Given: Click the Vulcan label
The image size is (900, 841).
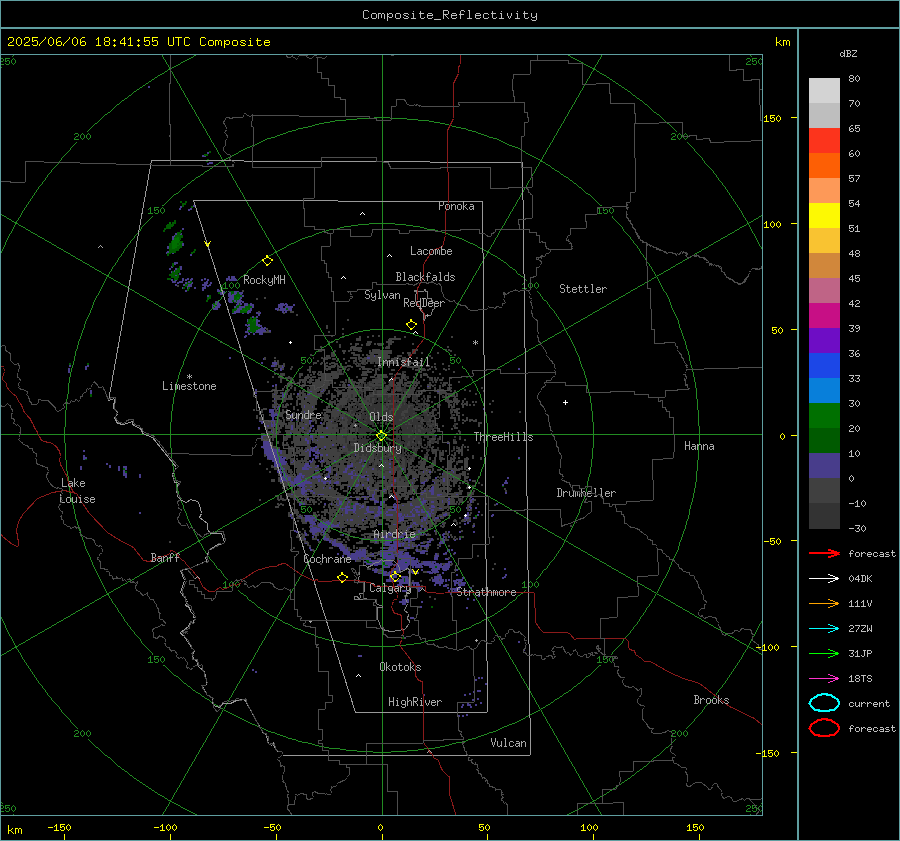Looking at the screenshot, I should click(x=509, y=743).
